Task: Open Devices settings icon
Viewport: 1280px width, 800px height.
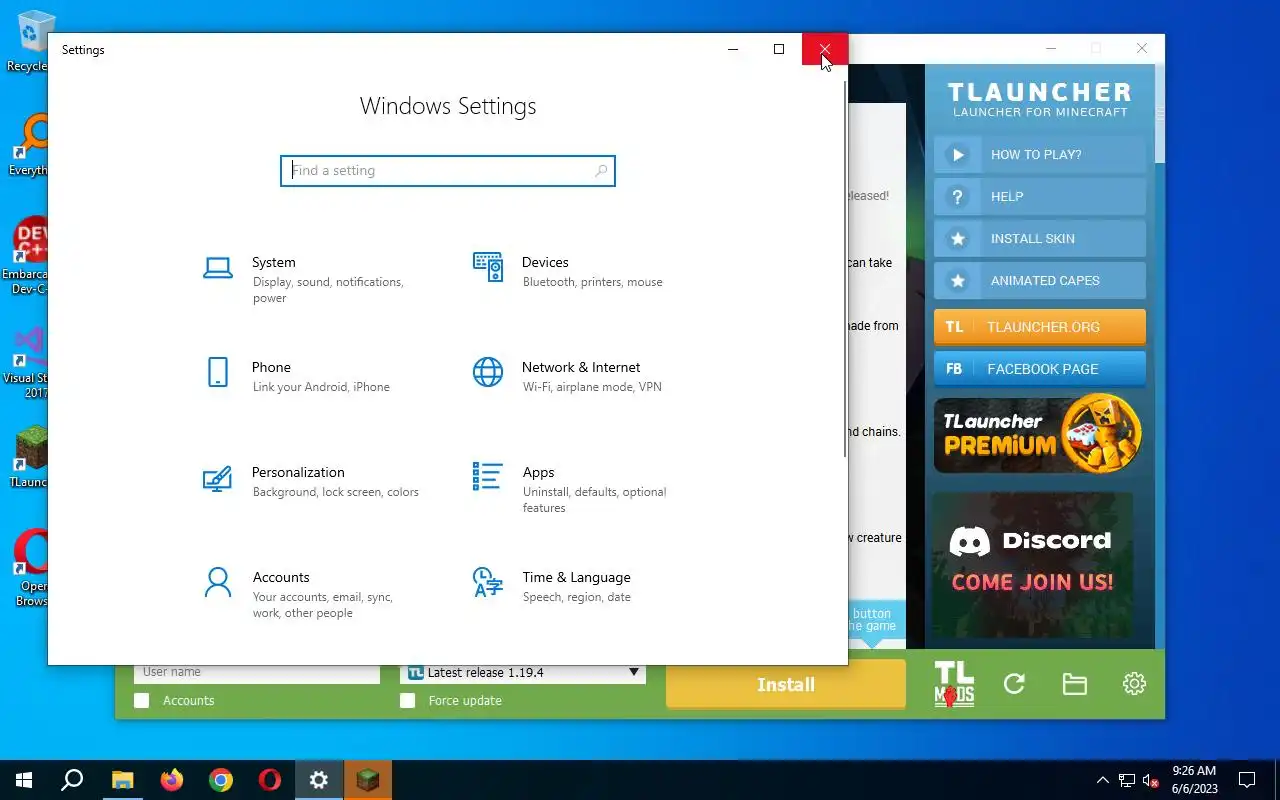Action: click(488, 267)
